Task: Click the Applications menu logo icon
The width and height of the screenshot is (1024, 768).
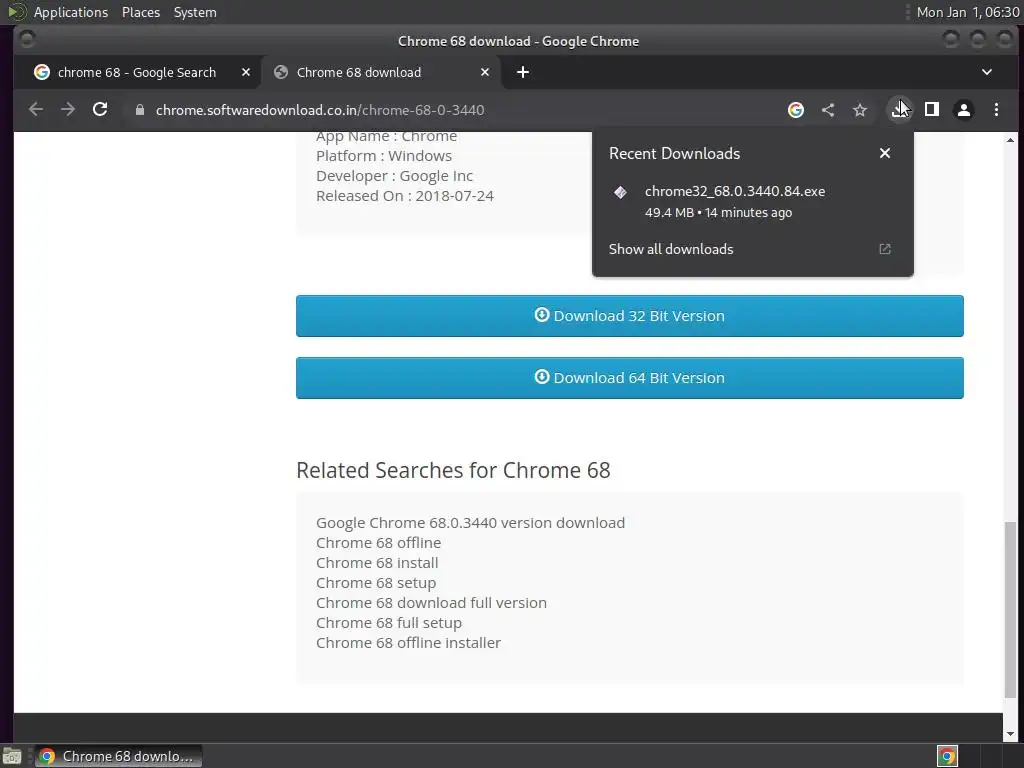Action: 17,12
